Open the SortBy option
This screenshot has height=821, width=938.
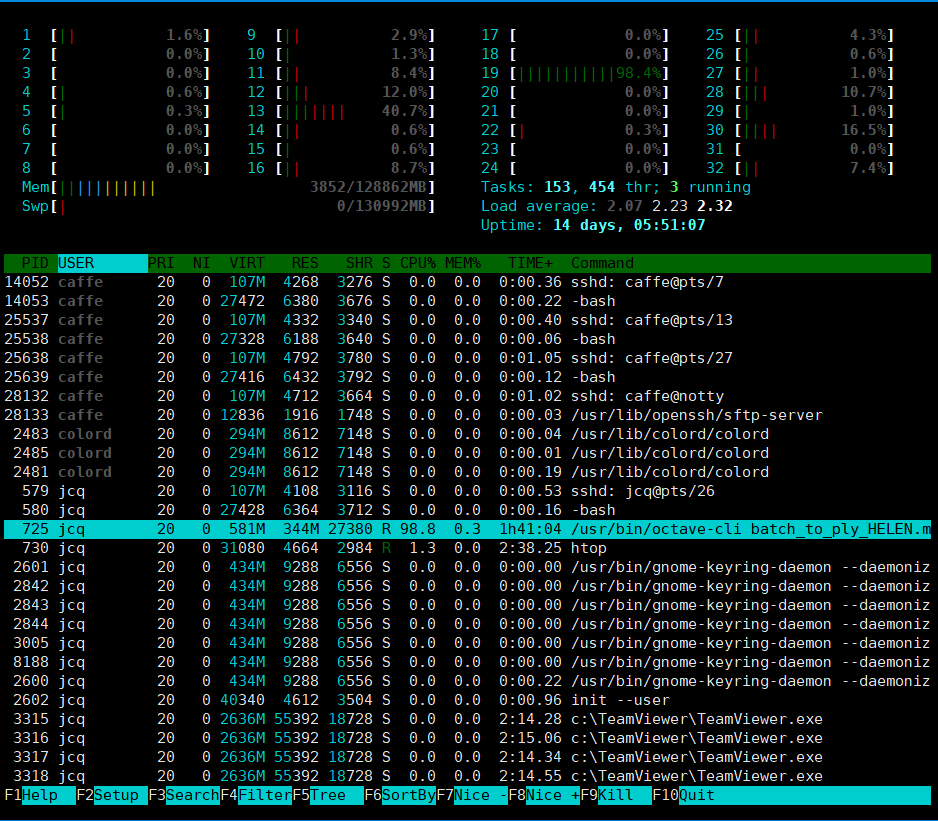coord(409,795)
